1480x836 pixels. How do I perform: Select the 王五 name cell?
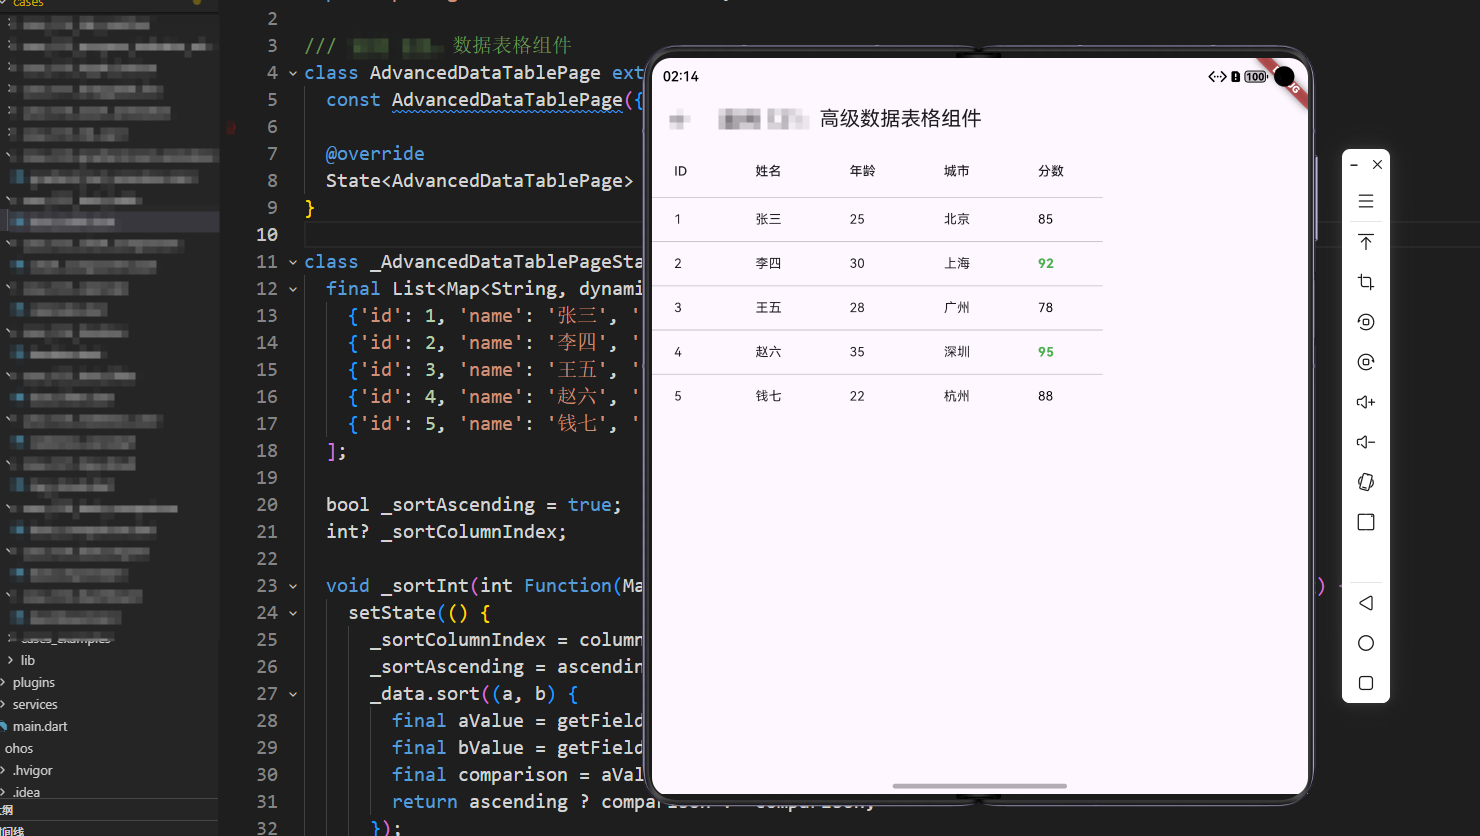(x=768, y=307)
